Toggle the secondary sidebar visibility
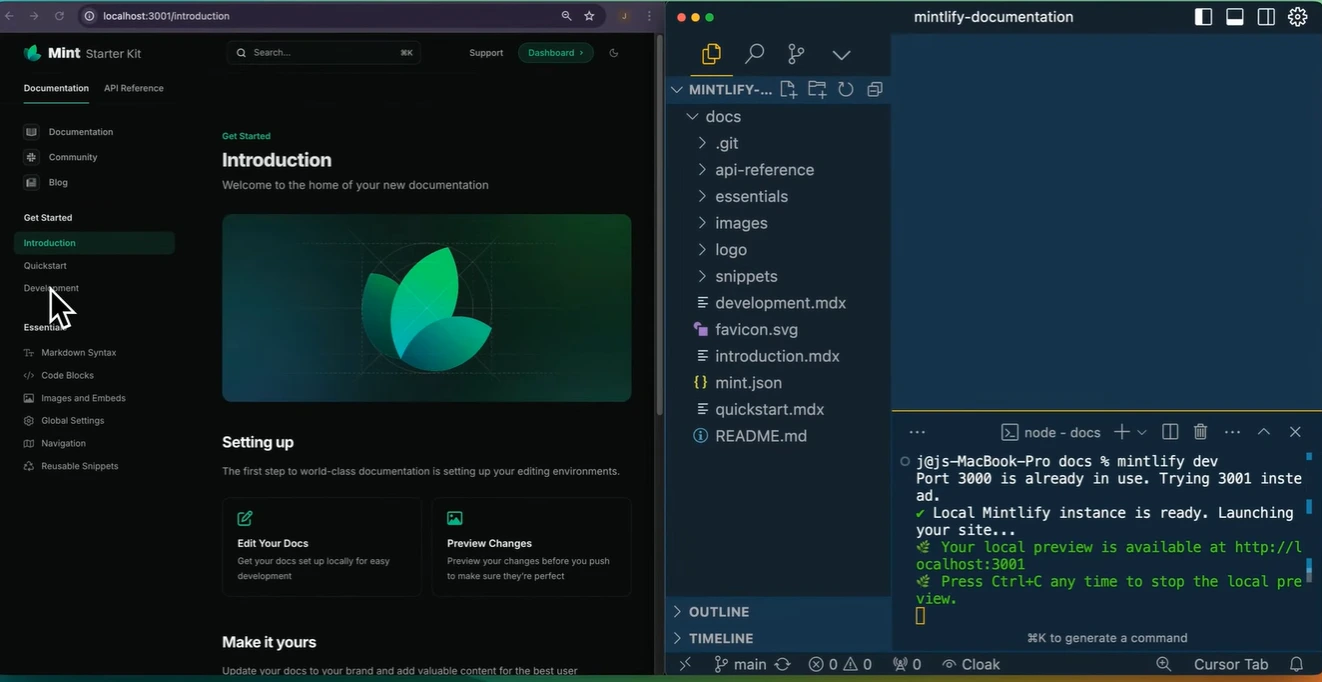Screen dimensions: 1322x682 pos(1266,16)
